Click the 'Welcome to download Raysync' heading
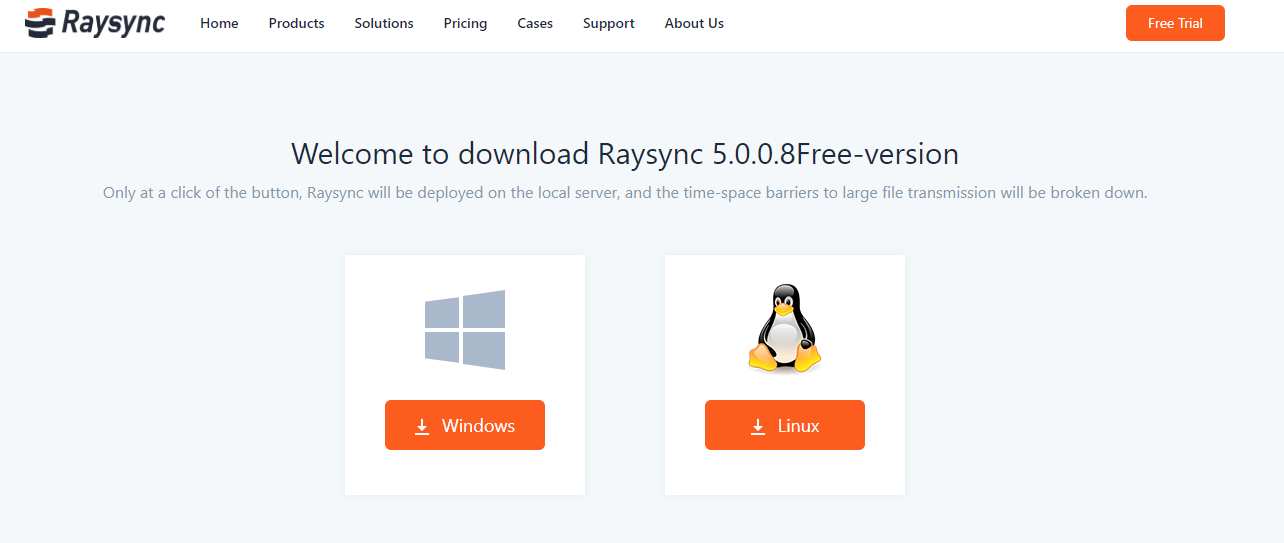 tap(625, 154)
